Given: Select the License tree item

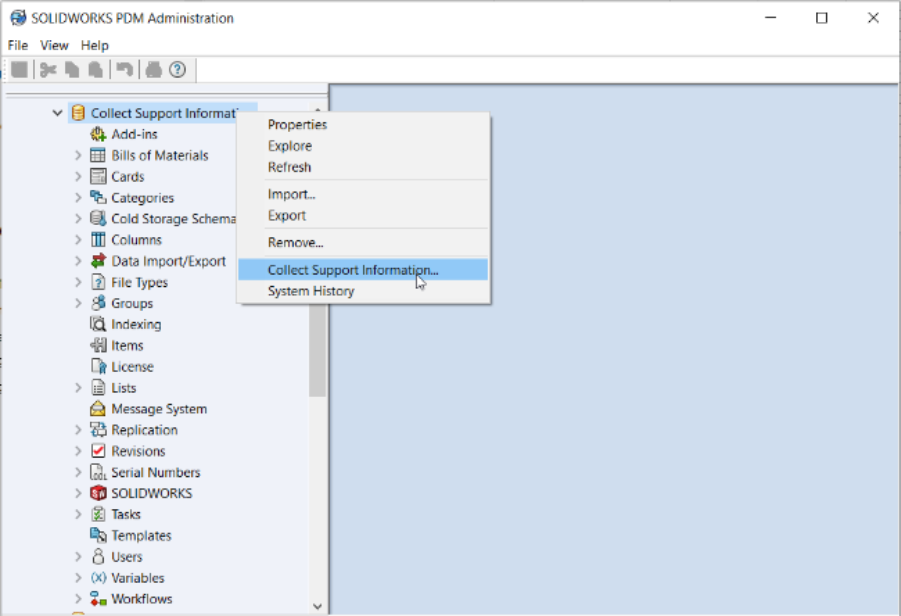Looking at the screenshot, I should click(132, 367).
